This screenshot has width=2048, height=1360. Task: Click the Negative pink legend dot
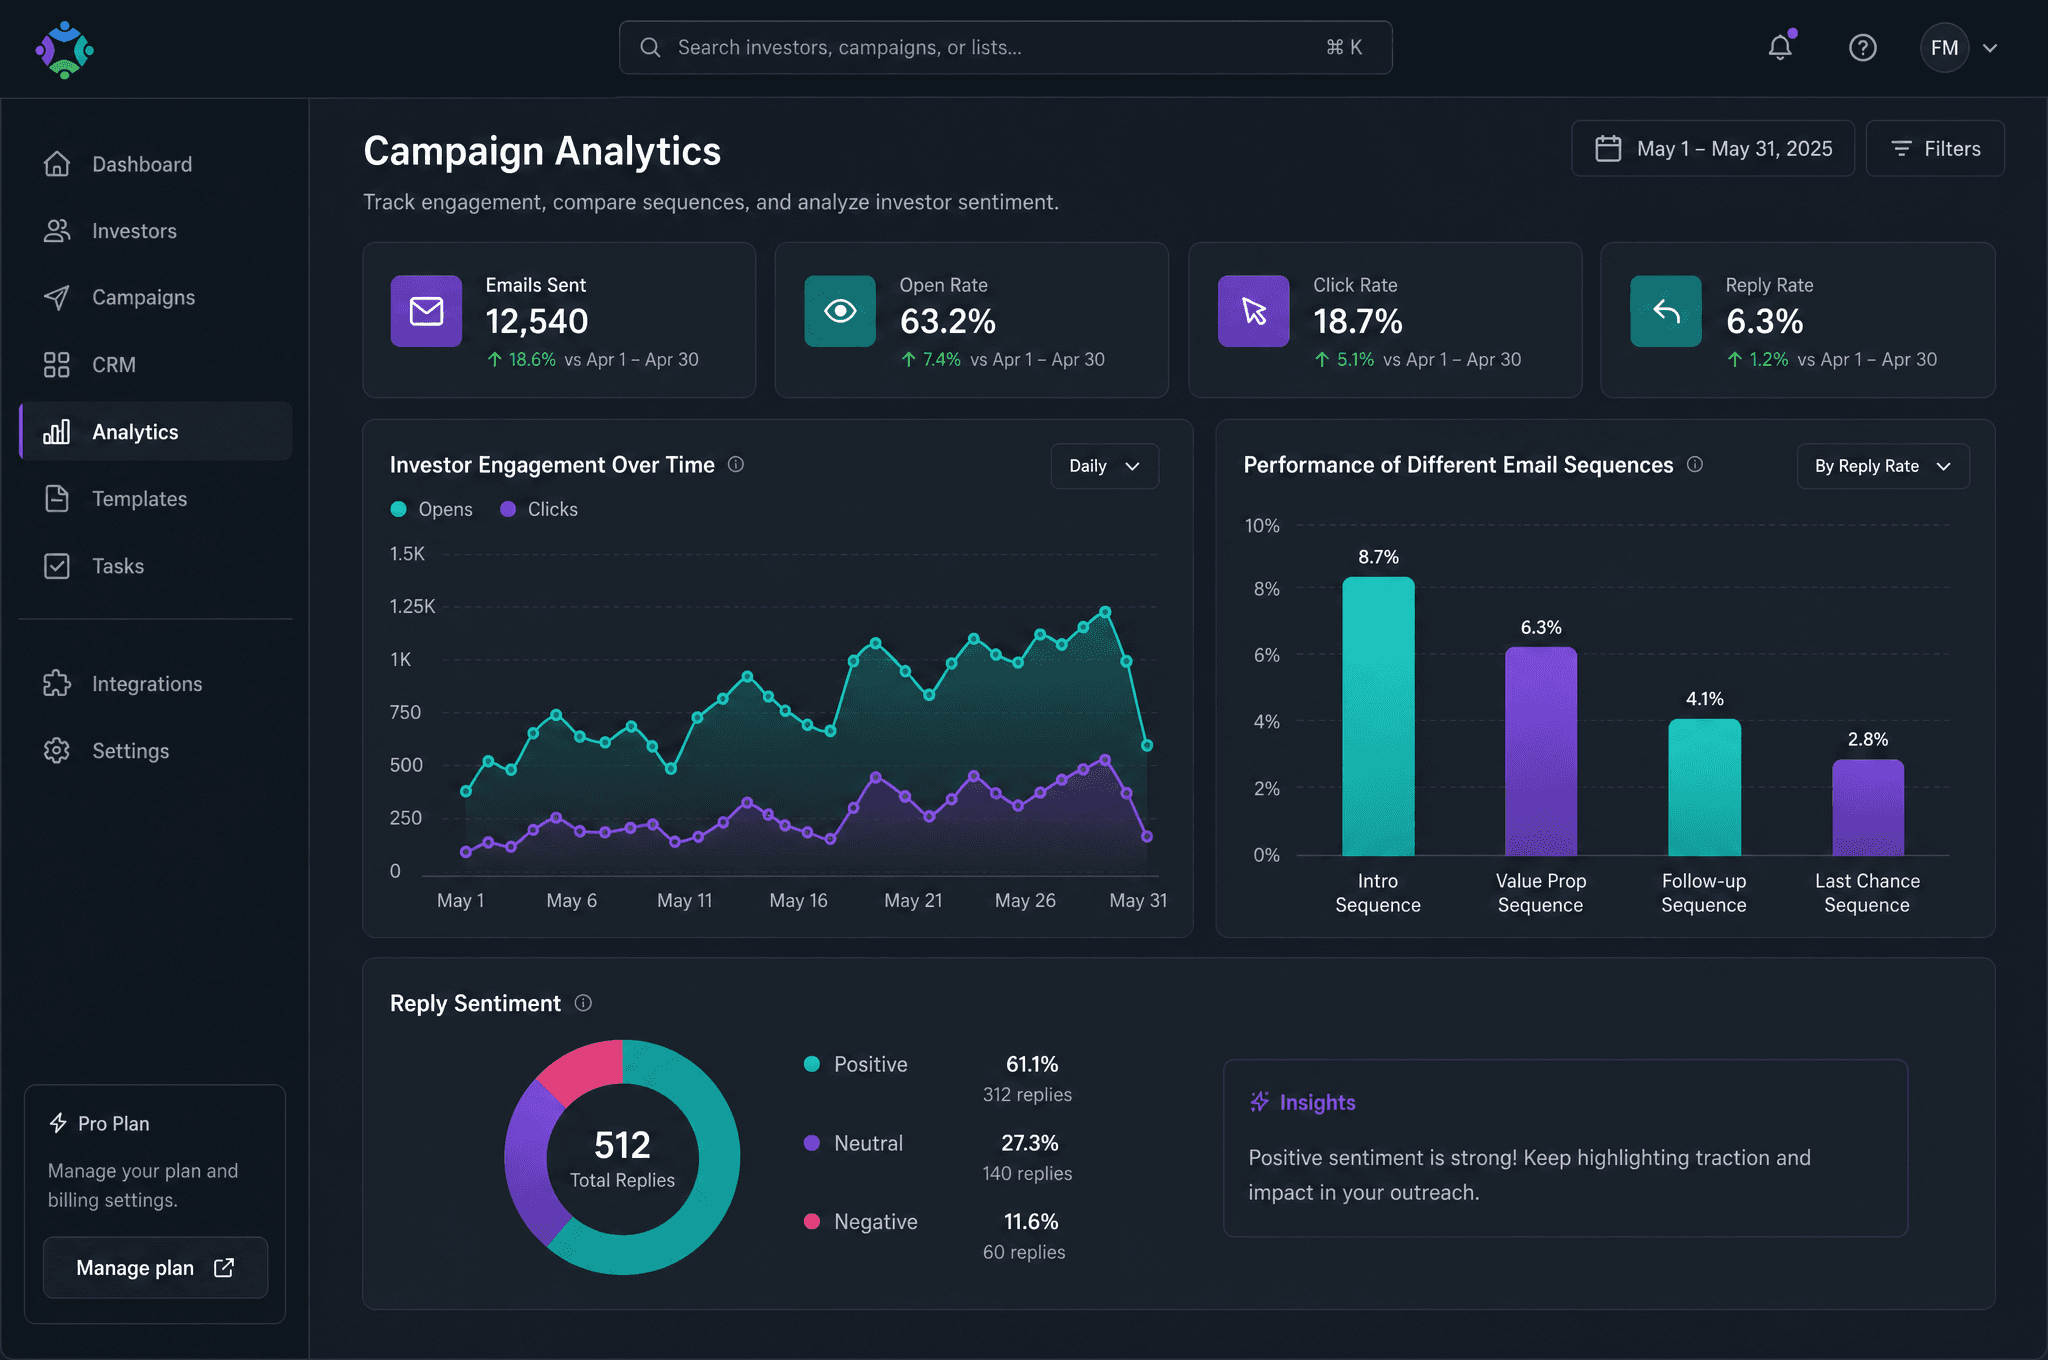click(812, 1221)
